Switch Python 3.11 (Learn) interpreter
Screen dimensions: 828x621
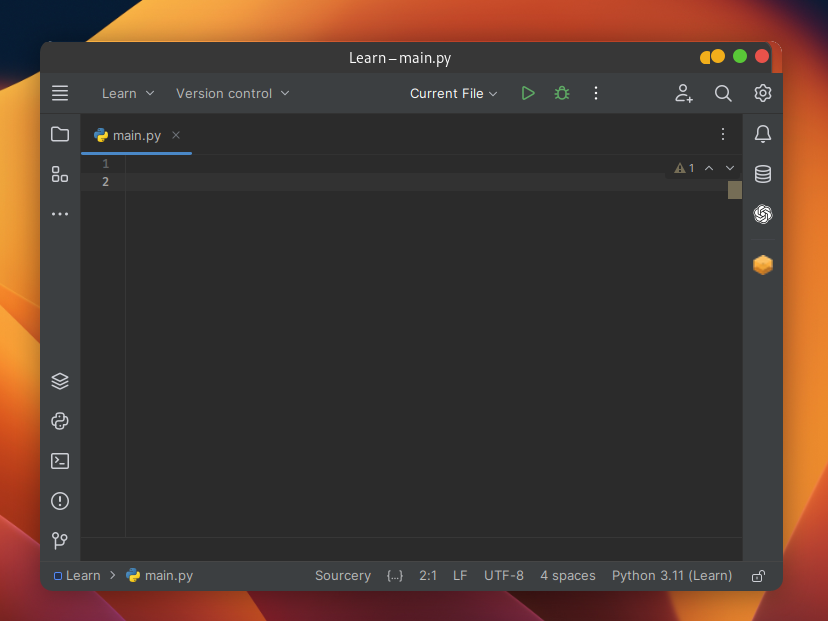(672, 576)
